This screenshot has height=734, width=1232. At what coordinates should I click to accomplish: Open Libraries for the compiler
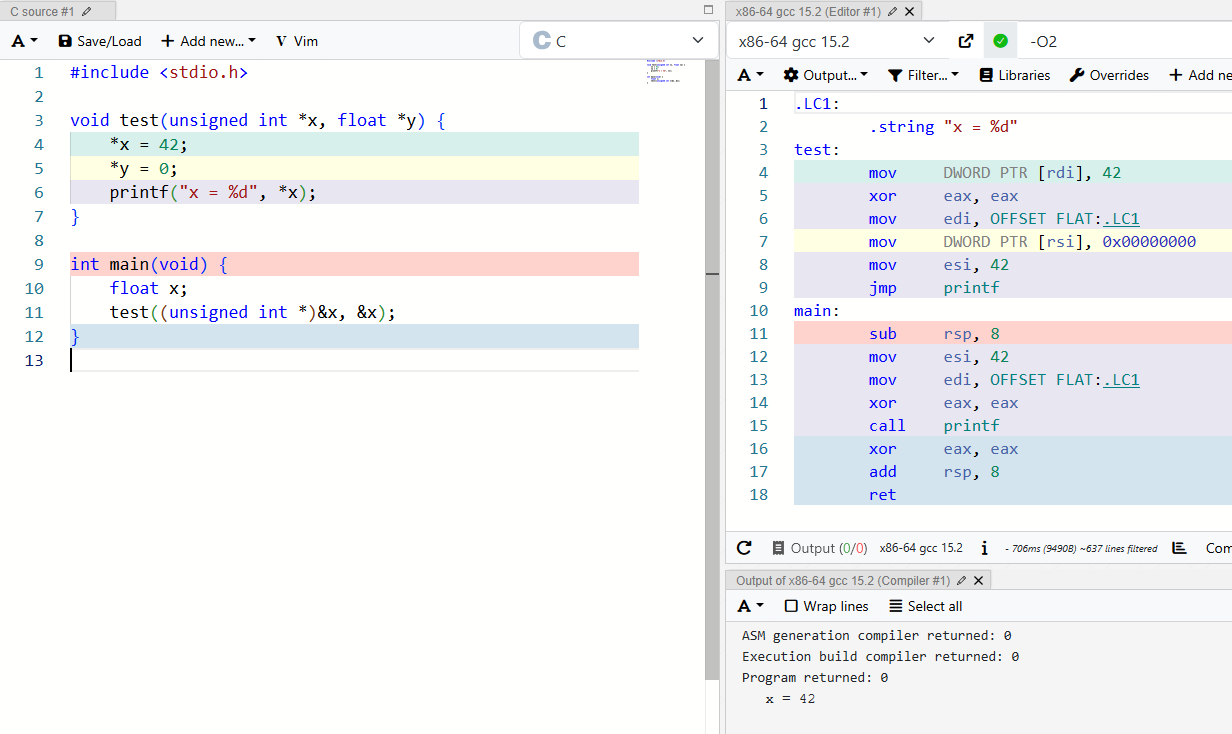[1014, 75]
